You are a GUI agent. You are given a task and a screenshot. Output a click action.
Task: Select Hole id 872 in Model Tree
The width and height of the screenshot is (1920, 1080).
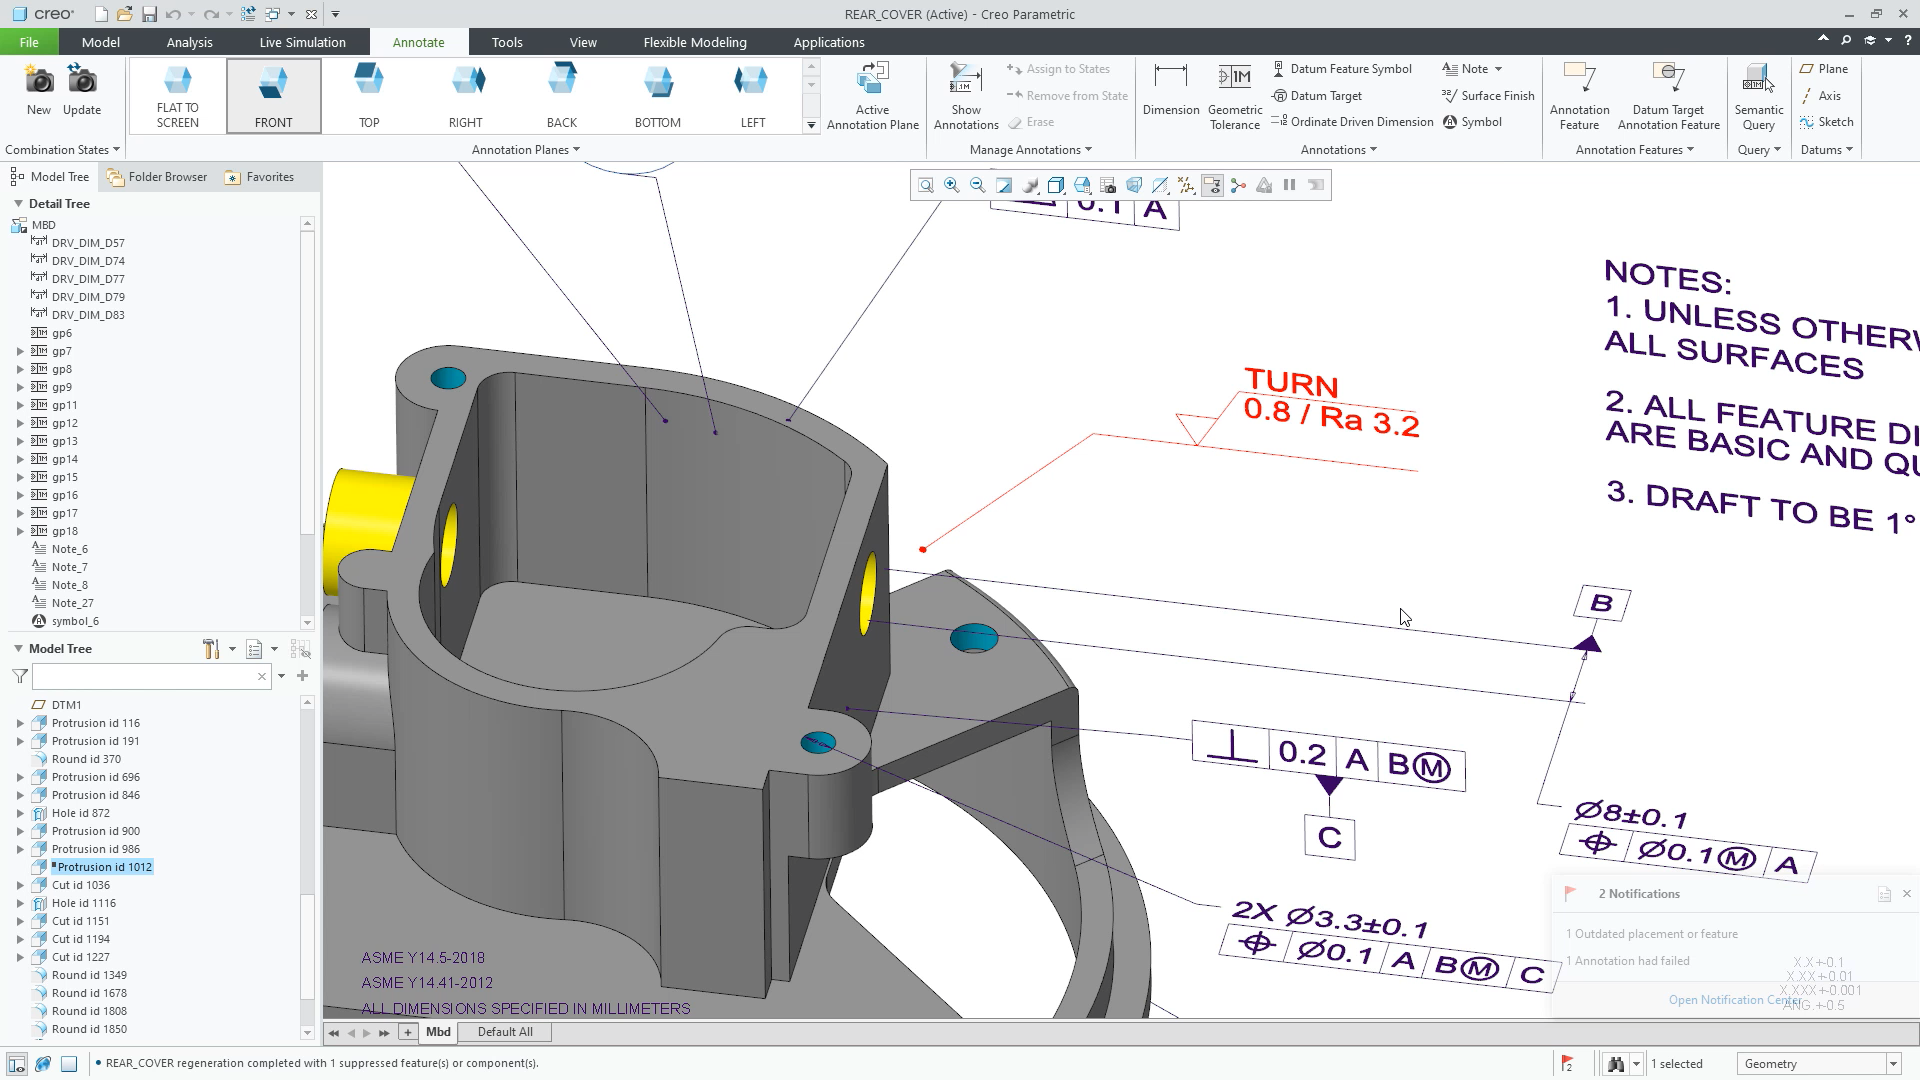click(x=80, y=813)
